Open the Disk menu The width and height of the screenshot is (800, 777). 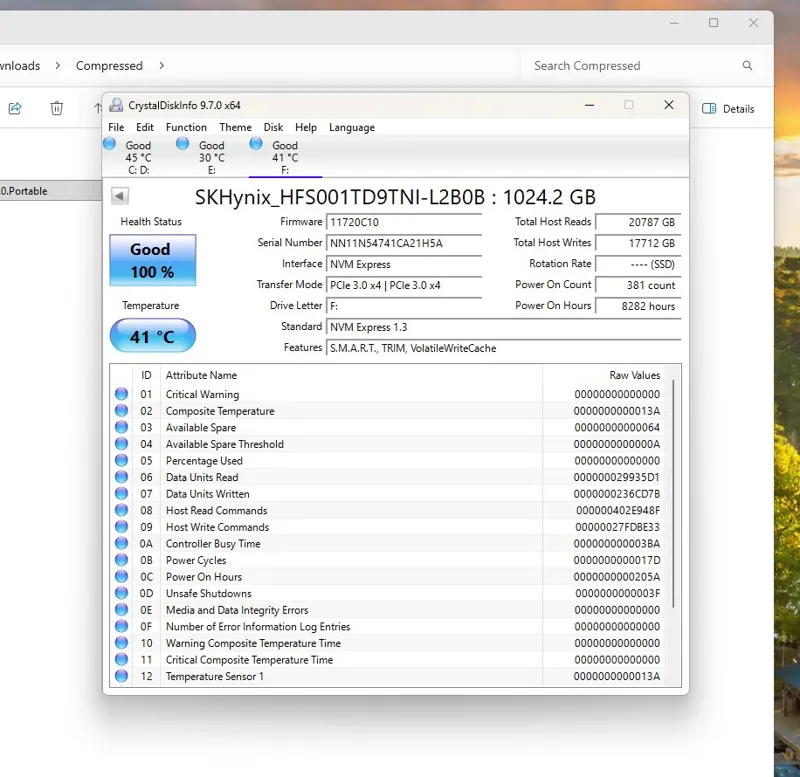(273, 128)
